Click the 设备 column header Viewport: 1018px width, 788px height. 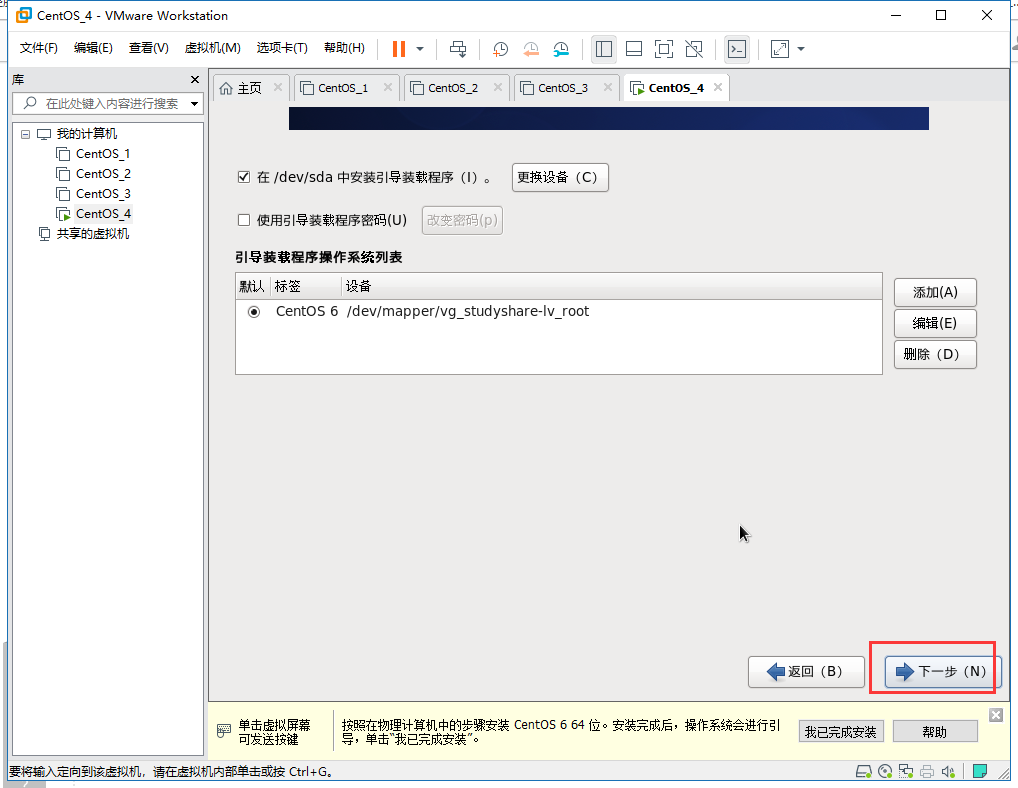(612, 286)
